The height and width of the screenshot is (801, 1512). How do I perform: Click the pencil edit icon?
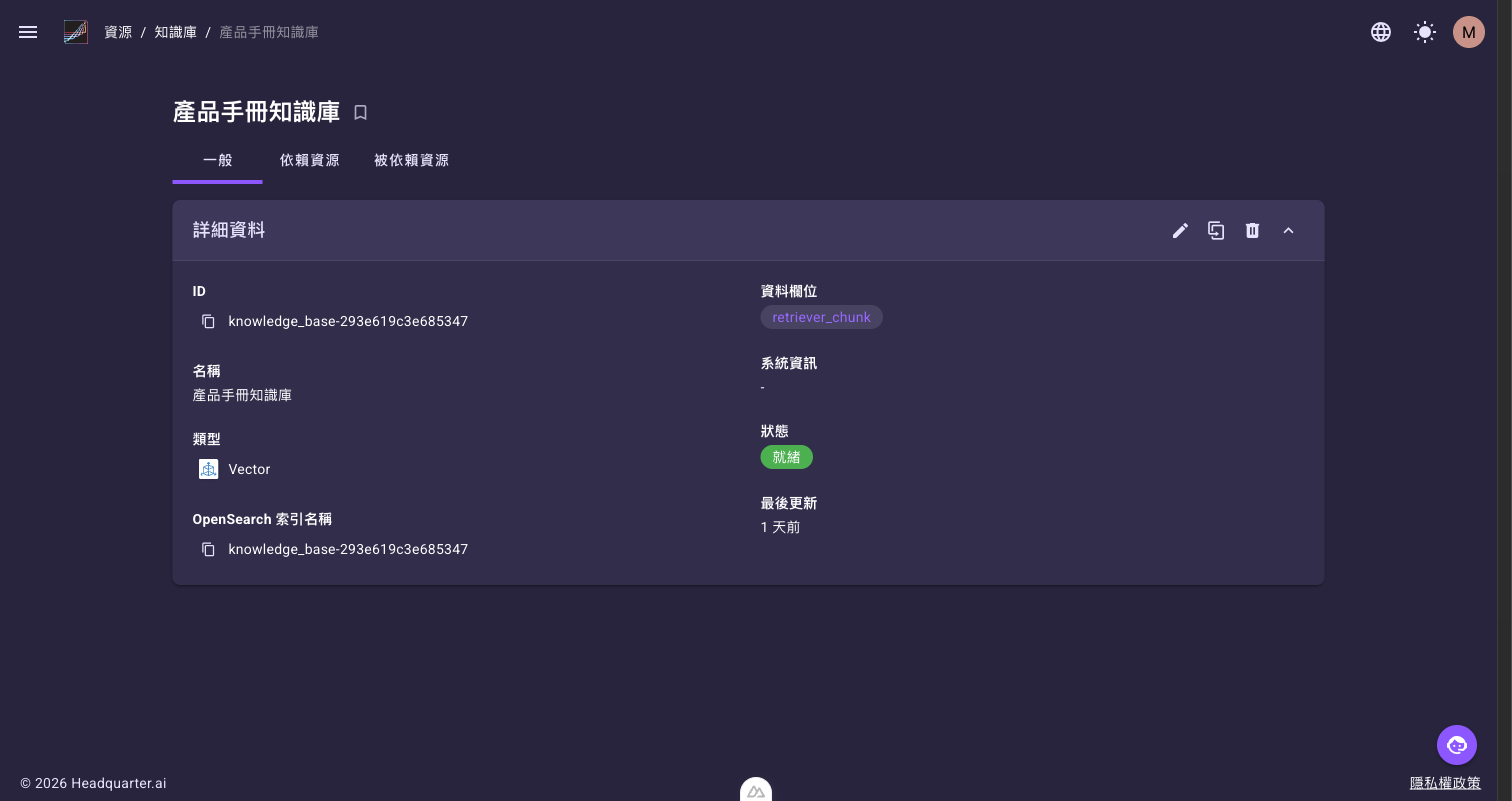click(1181, 231)
